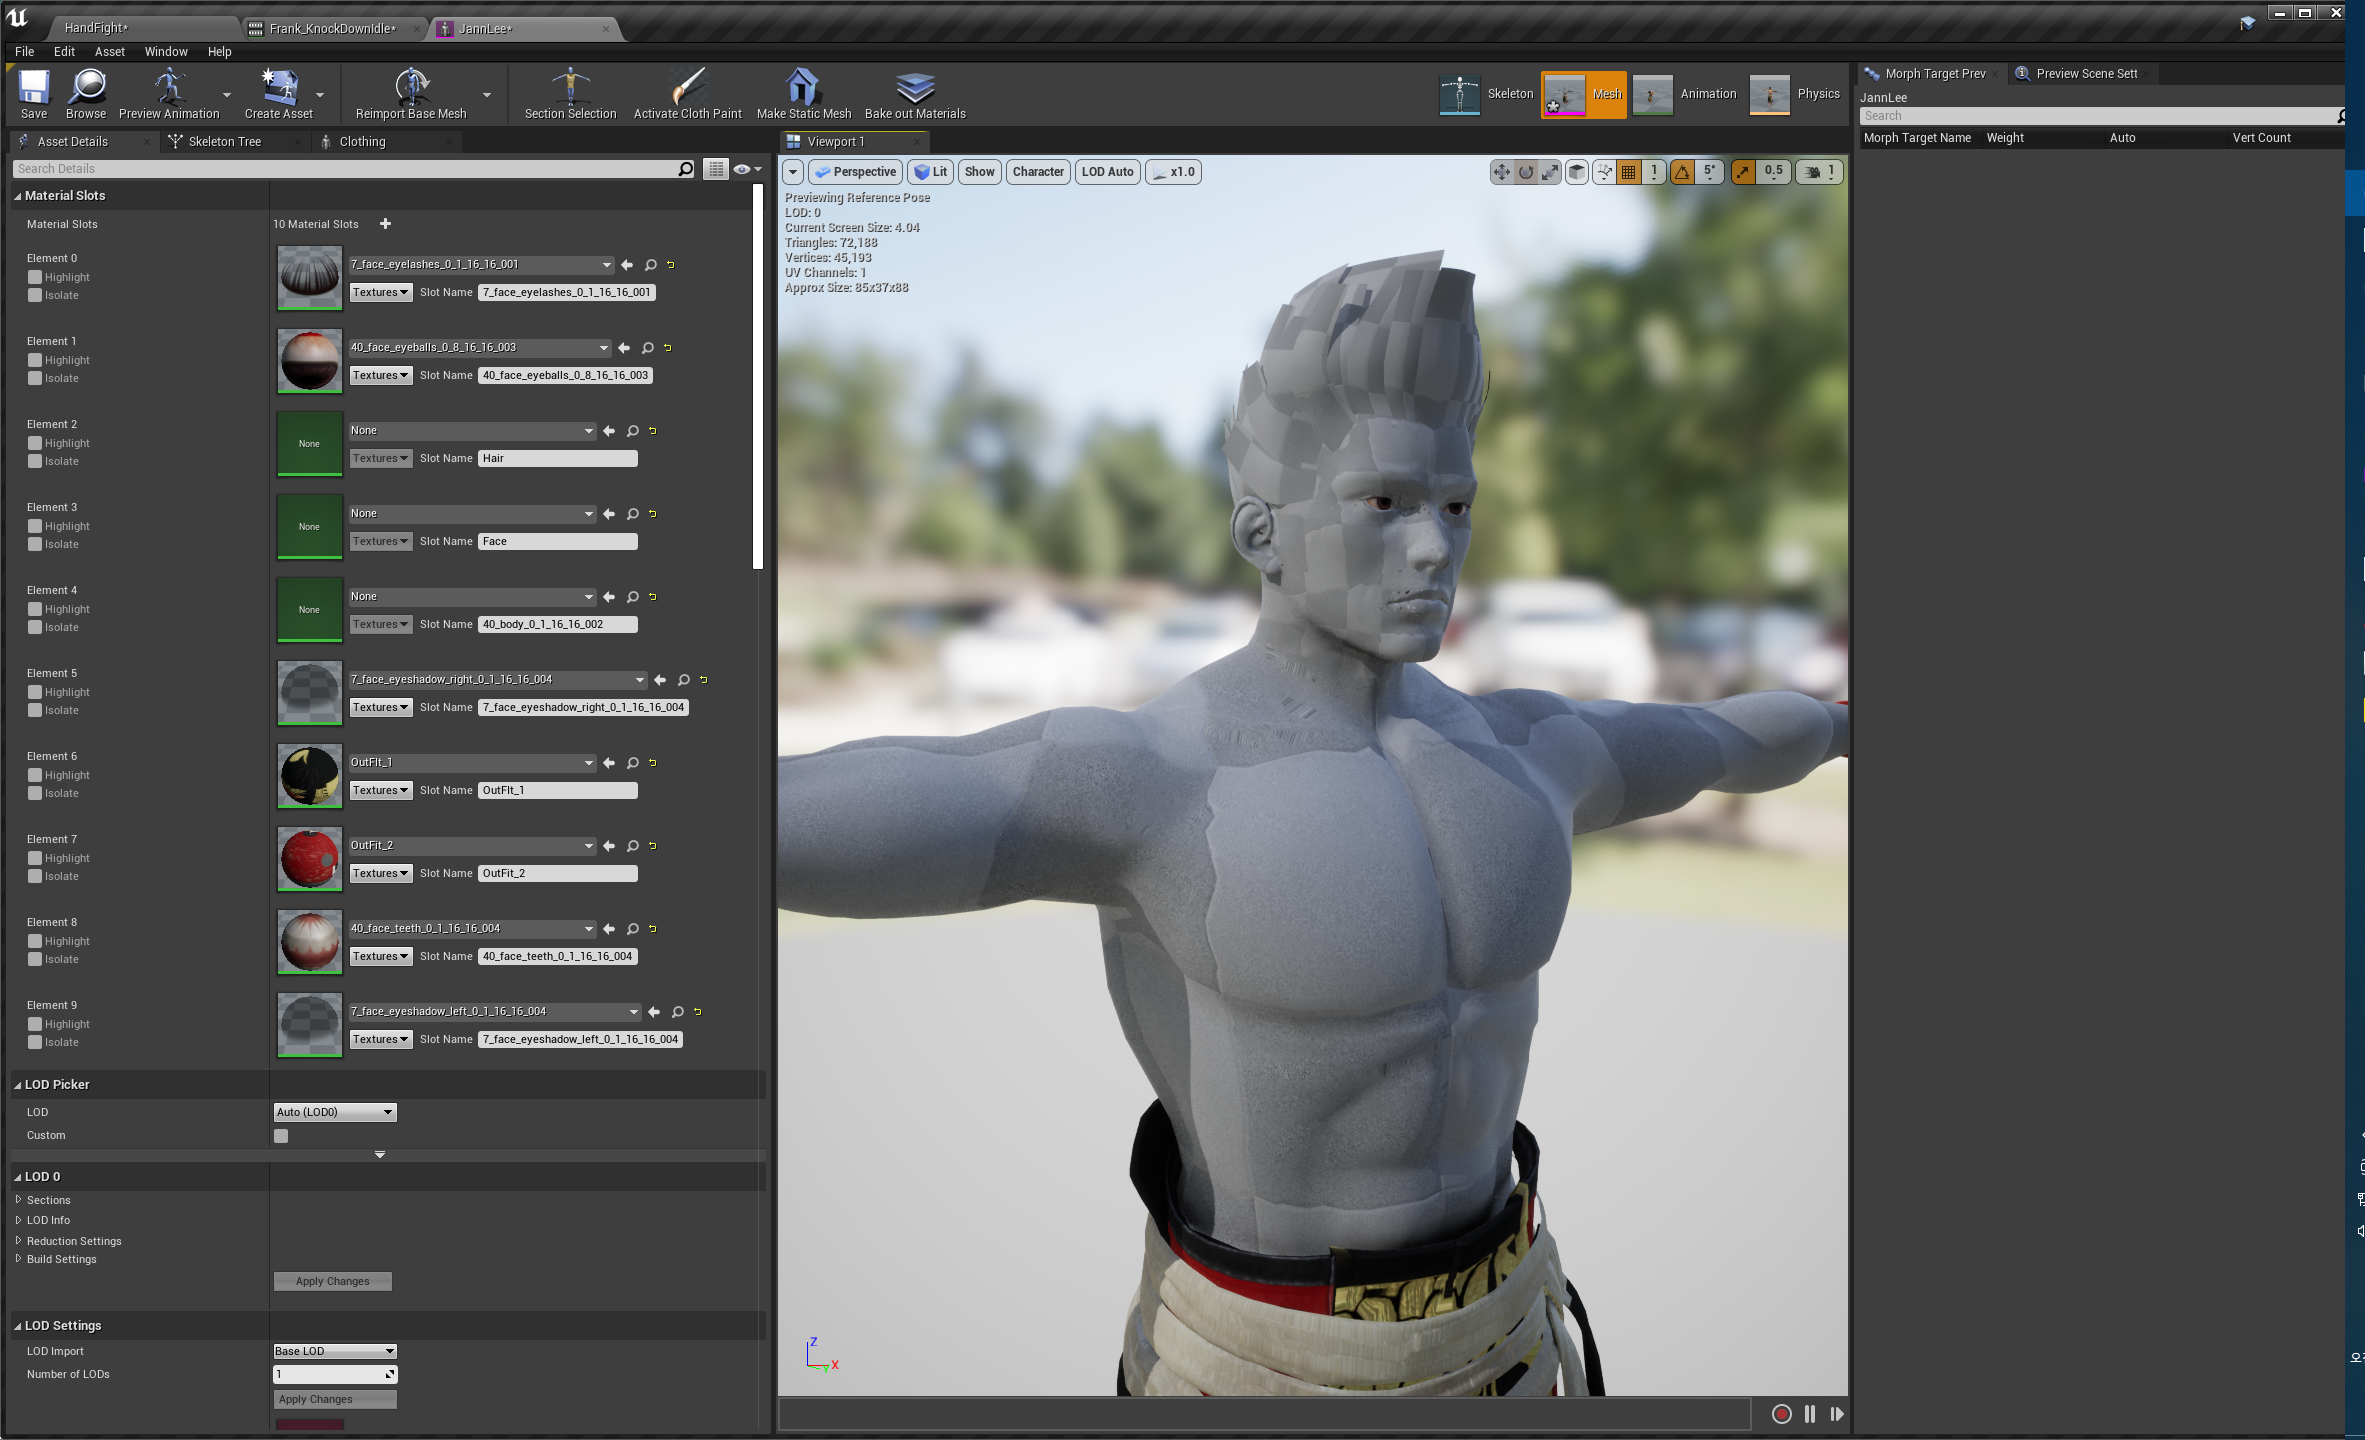Click Browse to find asset in content browser

click(x=86, y=88)
